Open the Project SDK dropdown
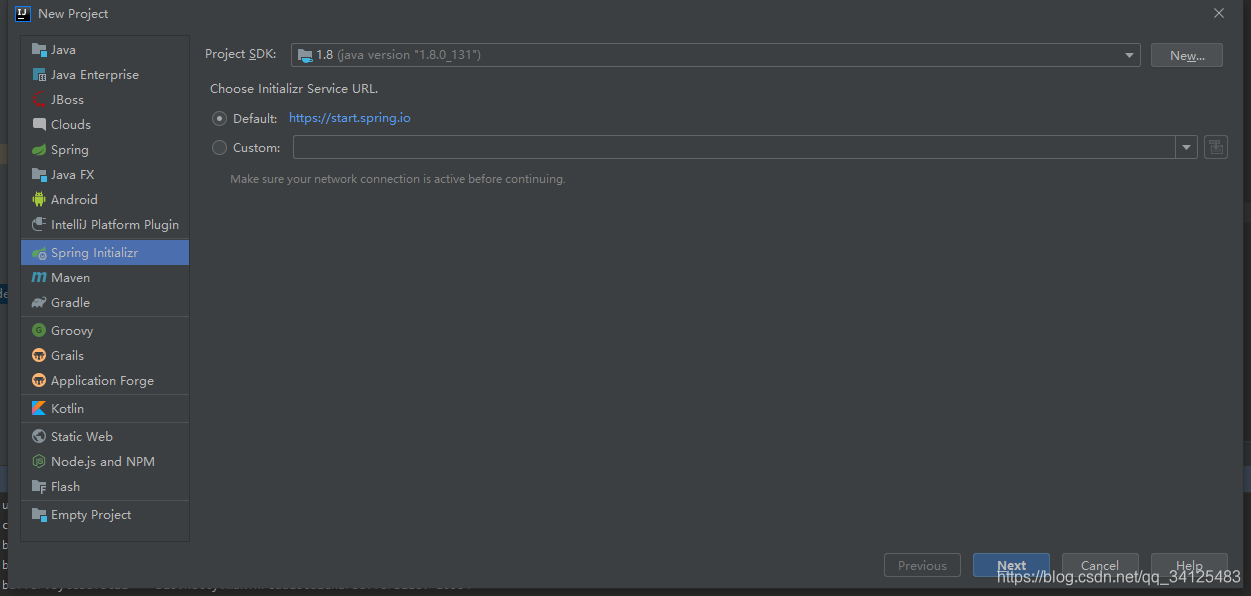 pyautogui.click(x=716, y=55)
